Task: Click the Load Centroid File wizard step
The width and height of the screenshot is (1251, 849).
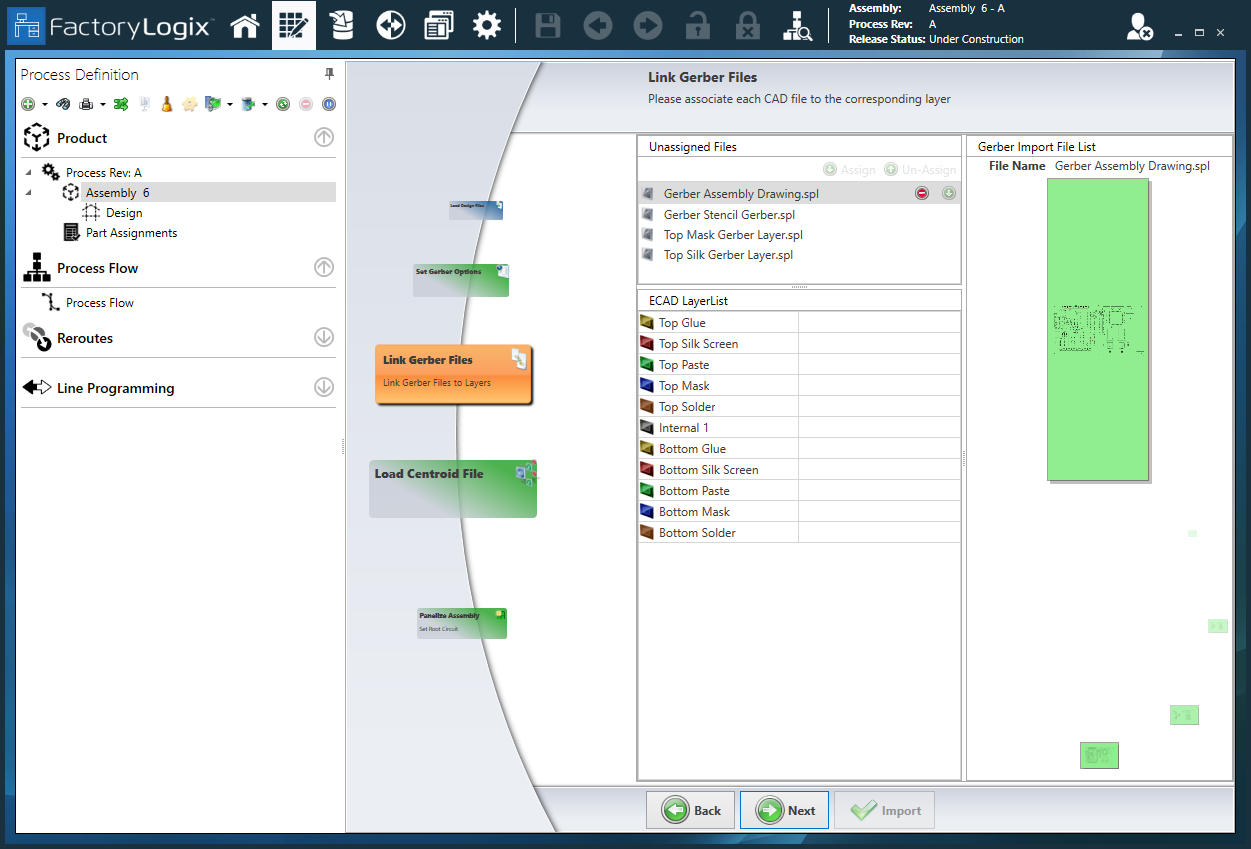Action: tap(452, 488)
